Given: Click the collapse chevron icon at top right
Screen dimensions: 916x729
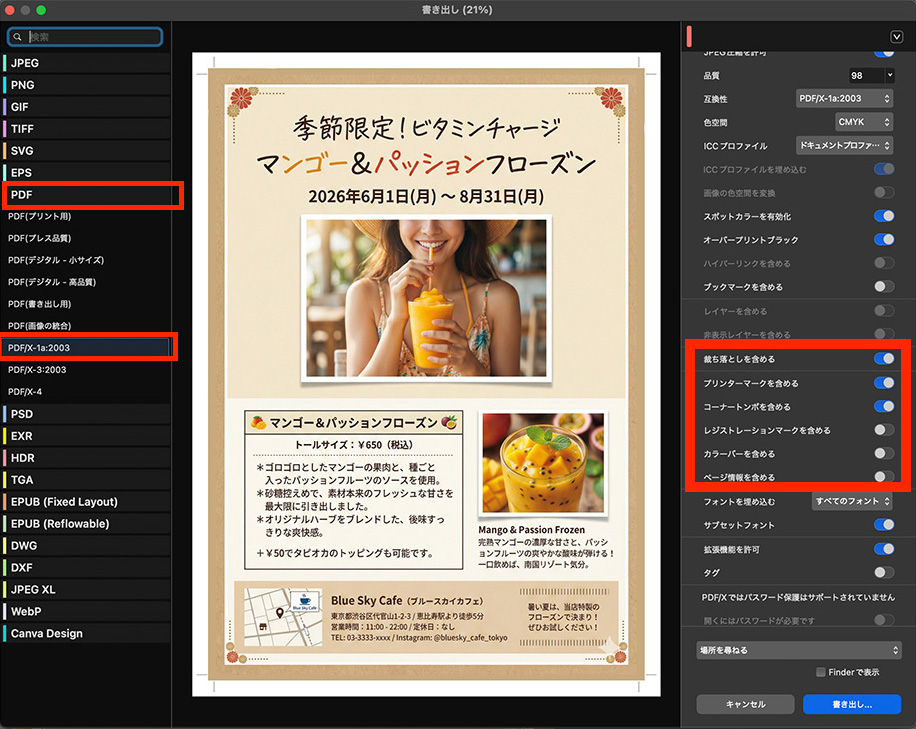Looking at the screenshot, I should pos(897,37).
